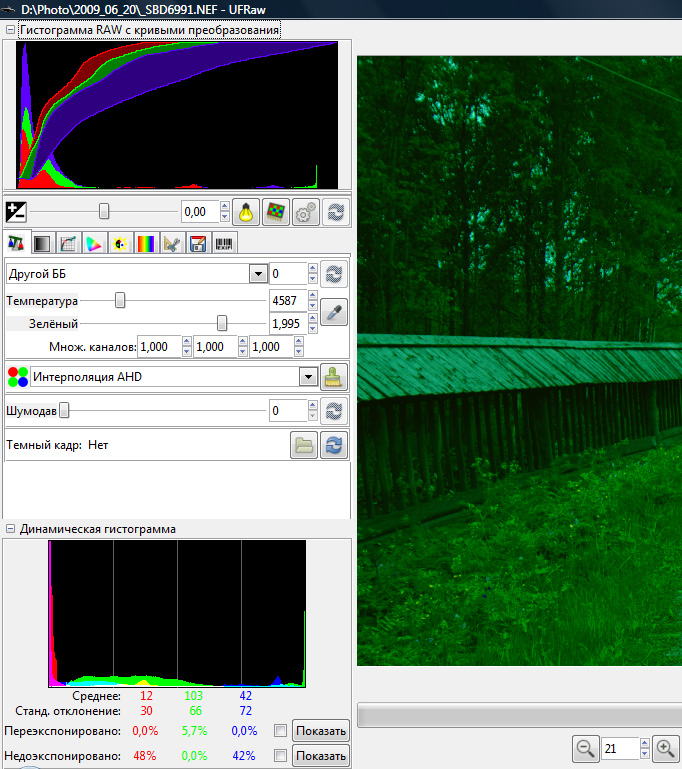The height and width of the screenshot is (769, 682).
Task: Collapse the Гистограмма RAW section
Action: (10, 30)
